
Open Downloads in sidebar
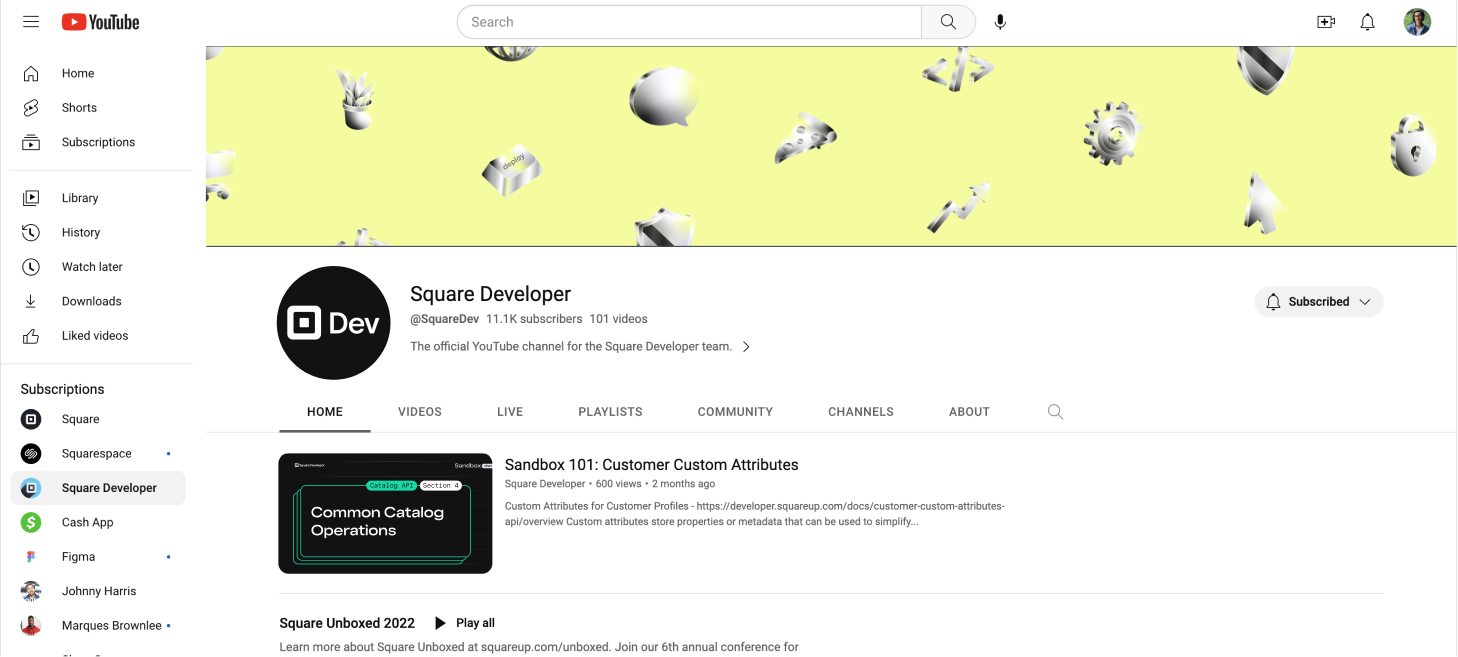tap(97, 301)
